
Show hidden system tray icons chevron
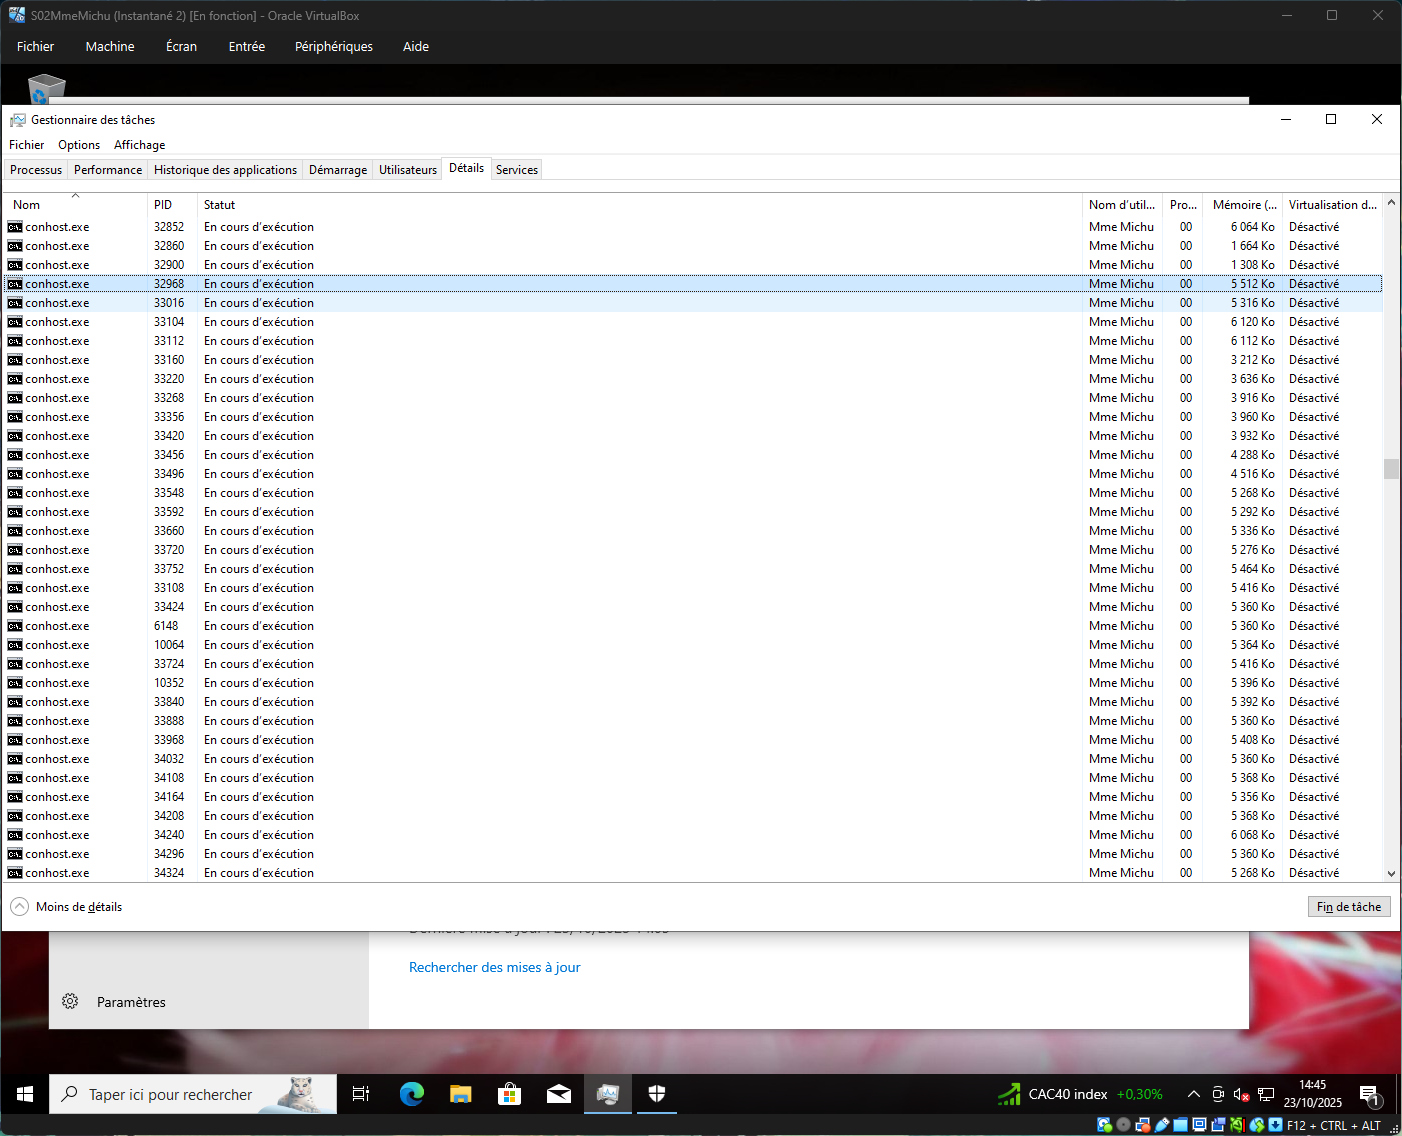[x=1193, y=1094]
